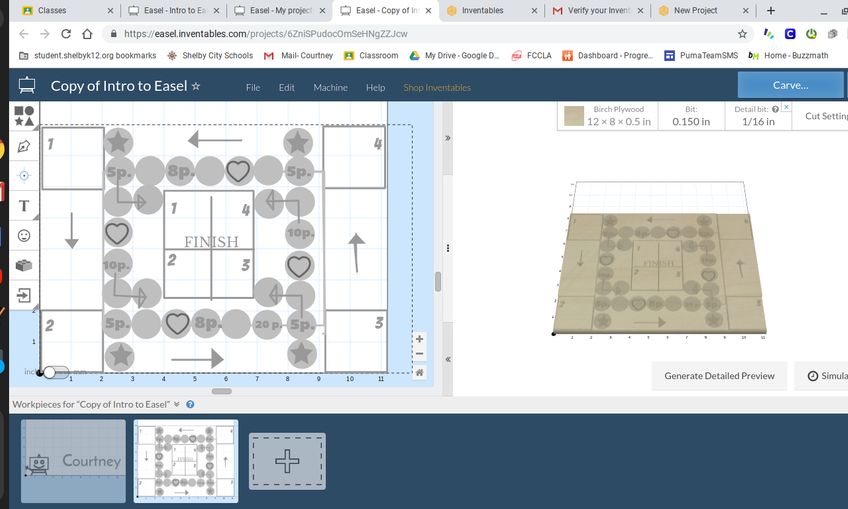Toggle the inch/mm unit switch
This screenshot has height=509, width=848.
tap(55, 372)
